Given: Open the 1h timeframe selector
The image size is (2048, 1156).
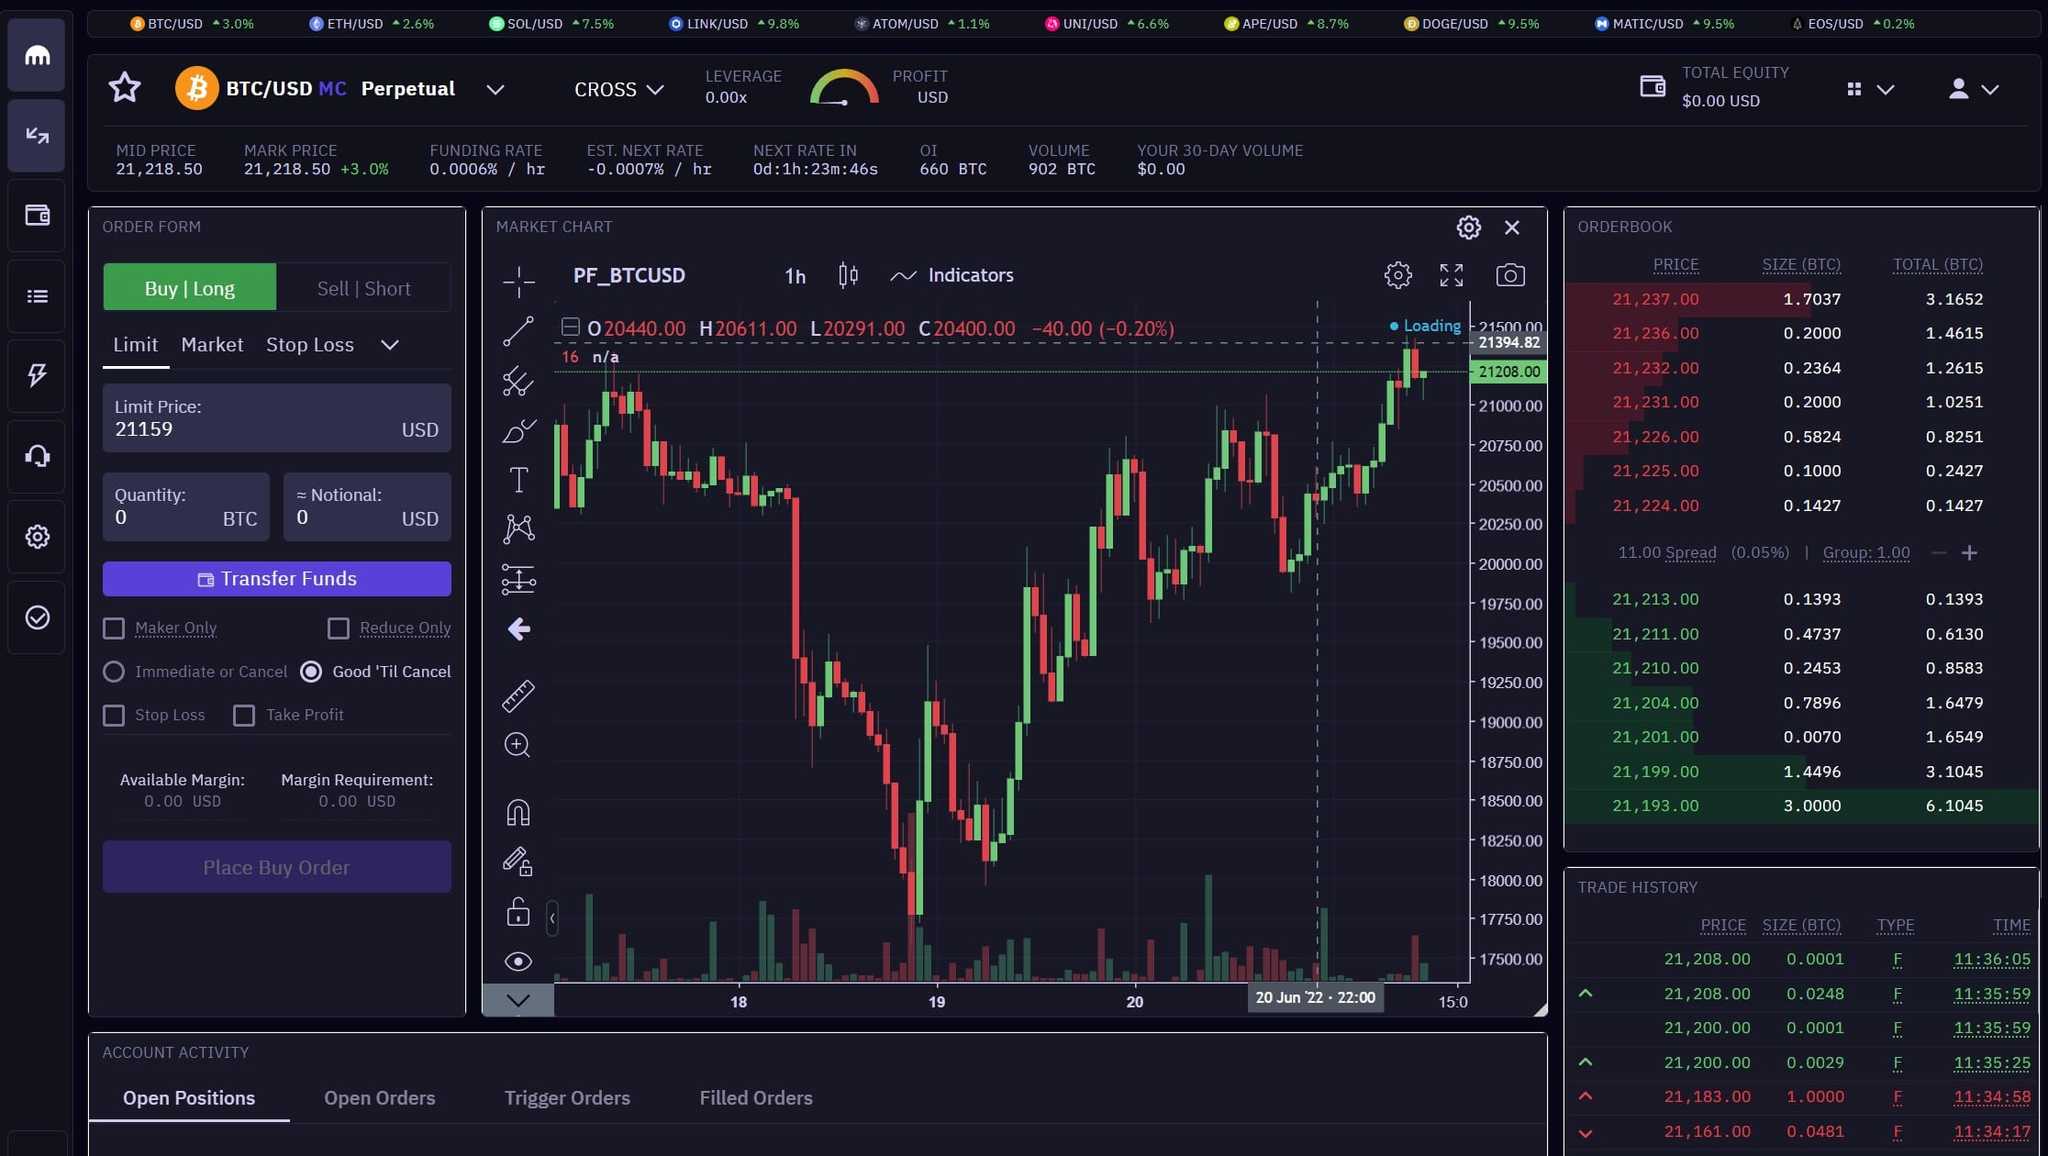Looking at the screenshot, I should [793, 276].
